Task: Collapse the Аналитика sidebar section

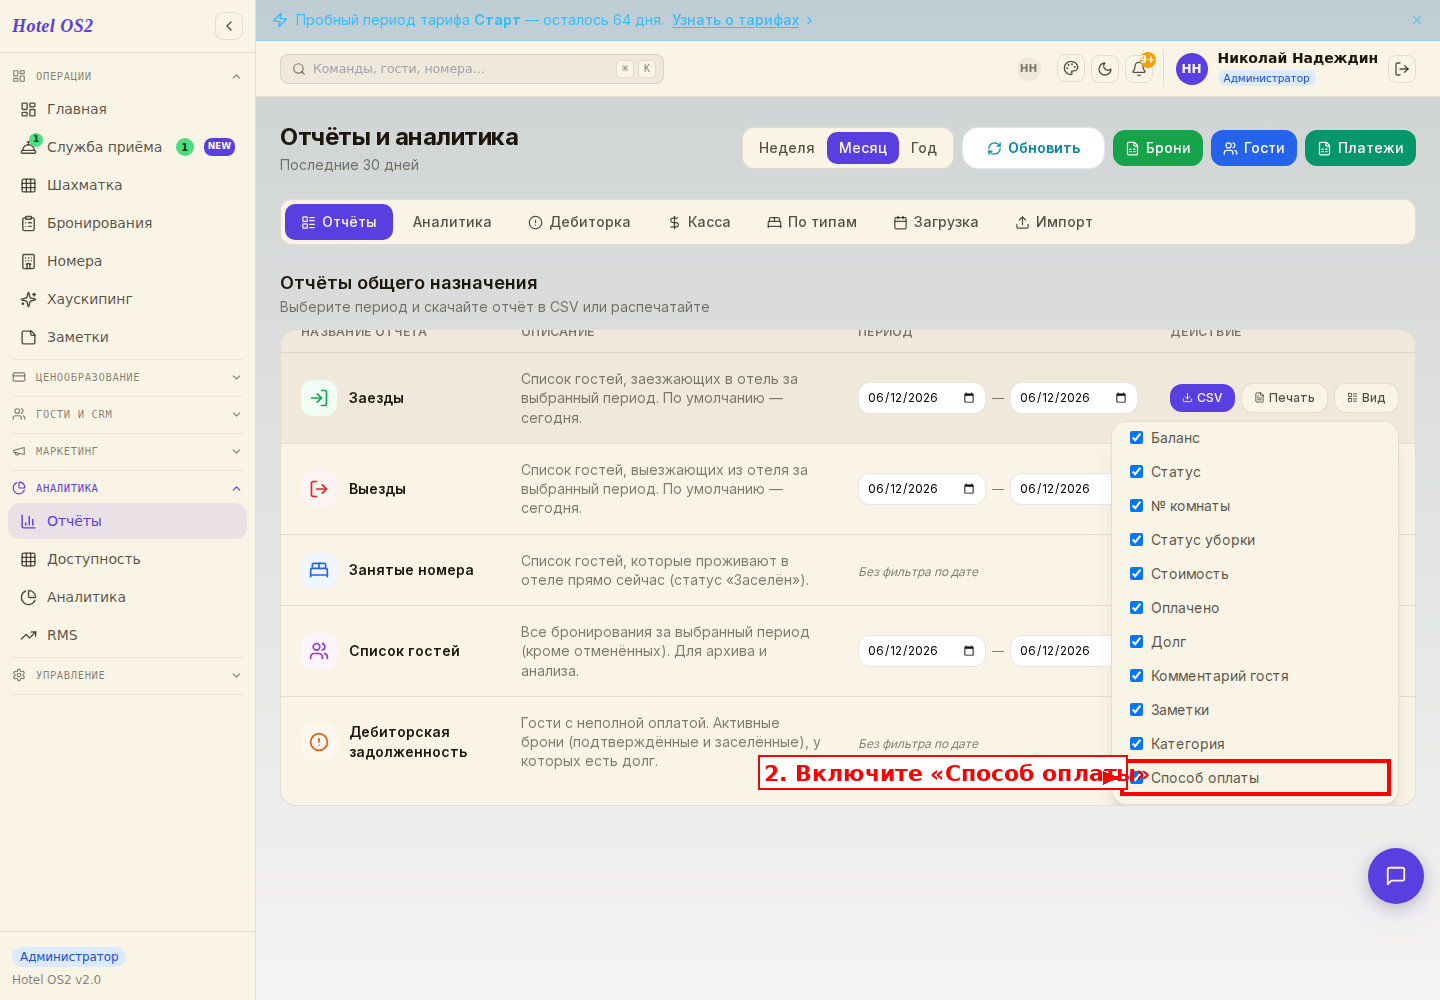Action: click(127, 488)
